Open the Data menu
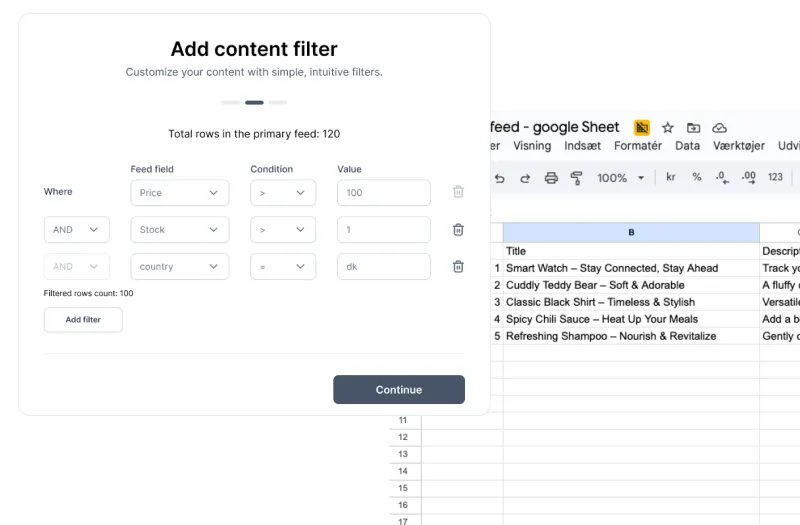The image size is (800, 525). [687, 146]
